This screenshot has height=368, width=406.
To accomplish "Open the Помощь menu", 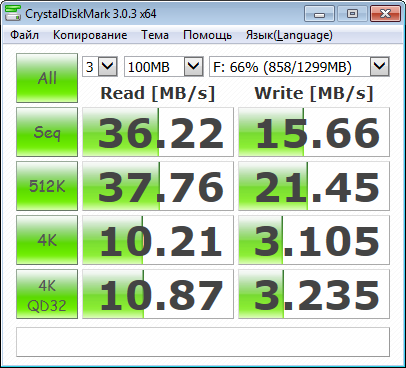I will click(207, 35).
